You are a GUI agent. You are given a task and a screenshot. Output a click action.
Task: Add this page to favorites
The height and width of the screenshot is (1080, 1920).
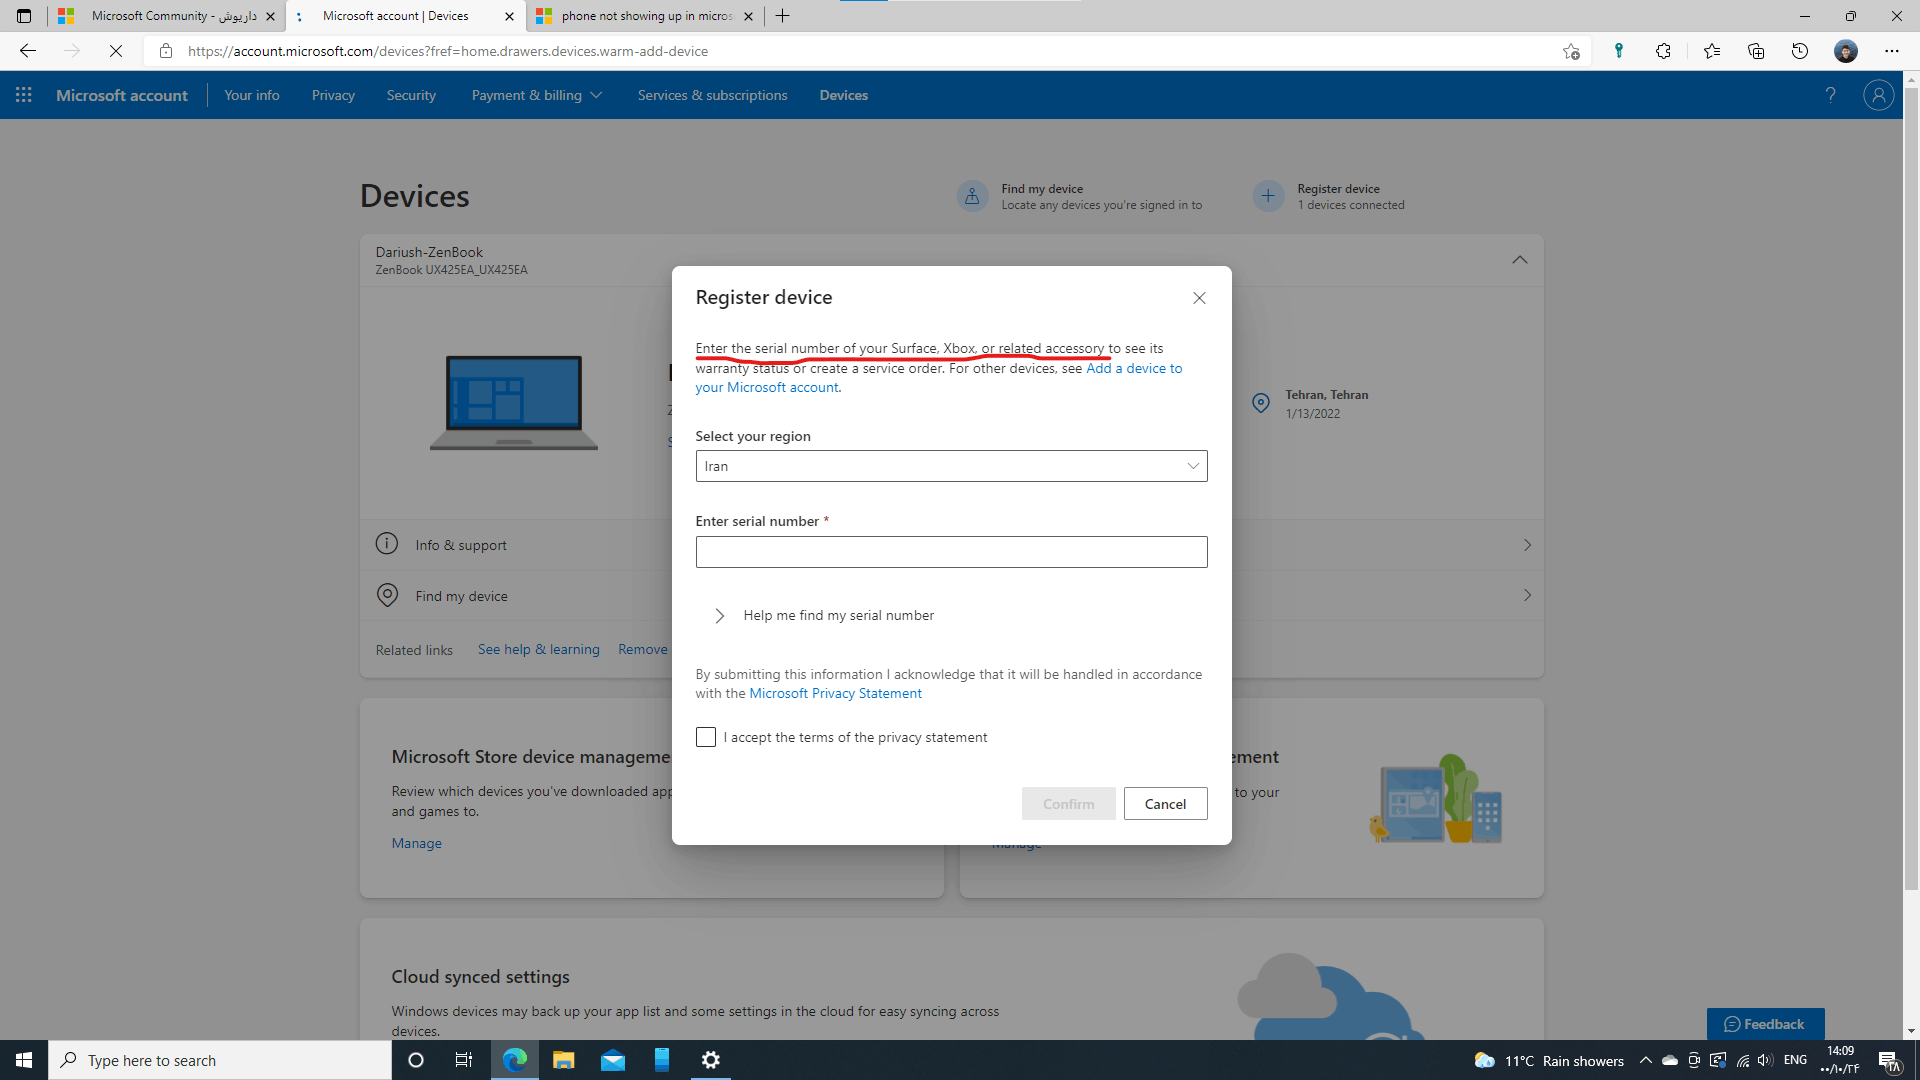point(1571,51)
